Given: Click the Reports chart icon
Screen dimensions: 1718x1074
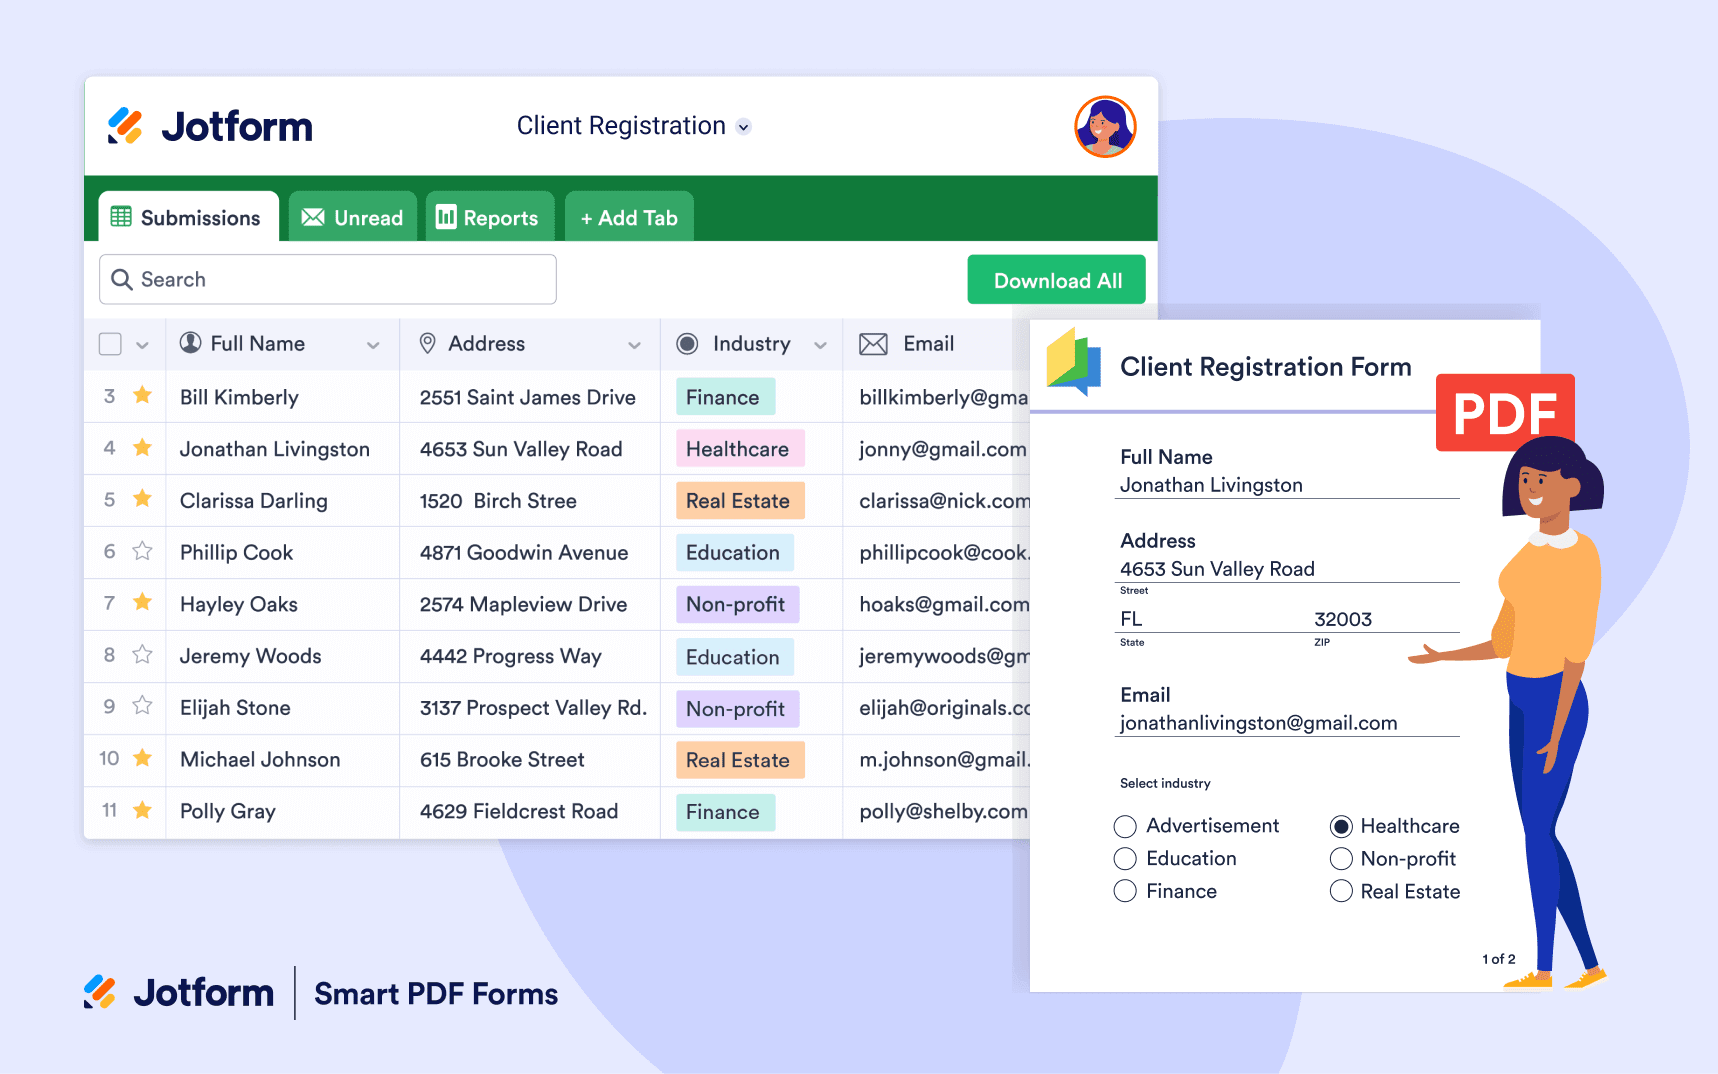Looking at the screenshot, I should tap(446, 216).
